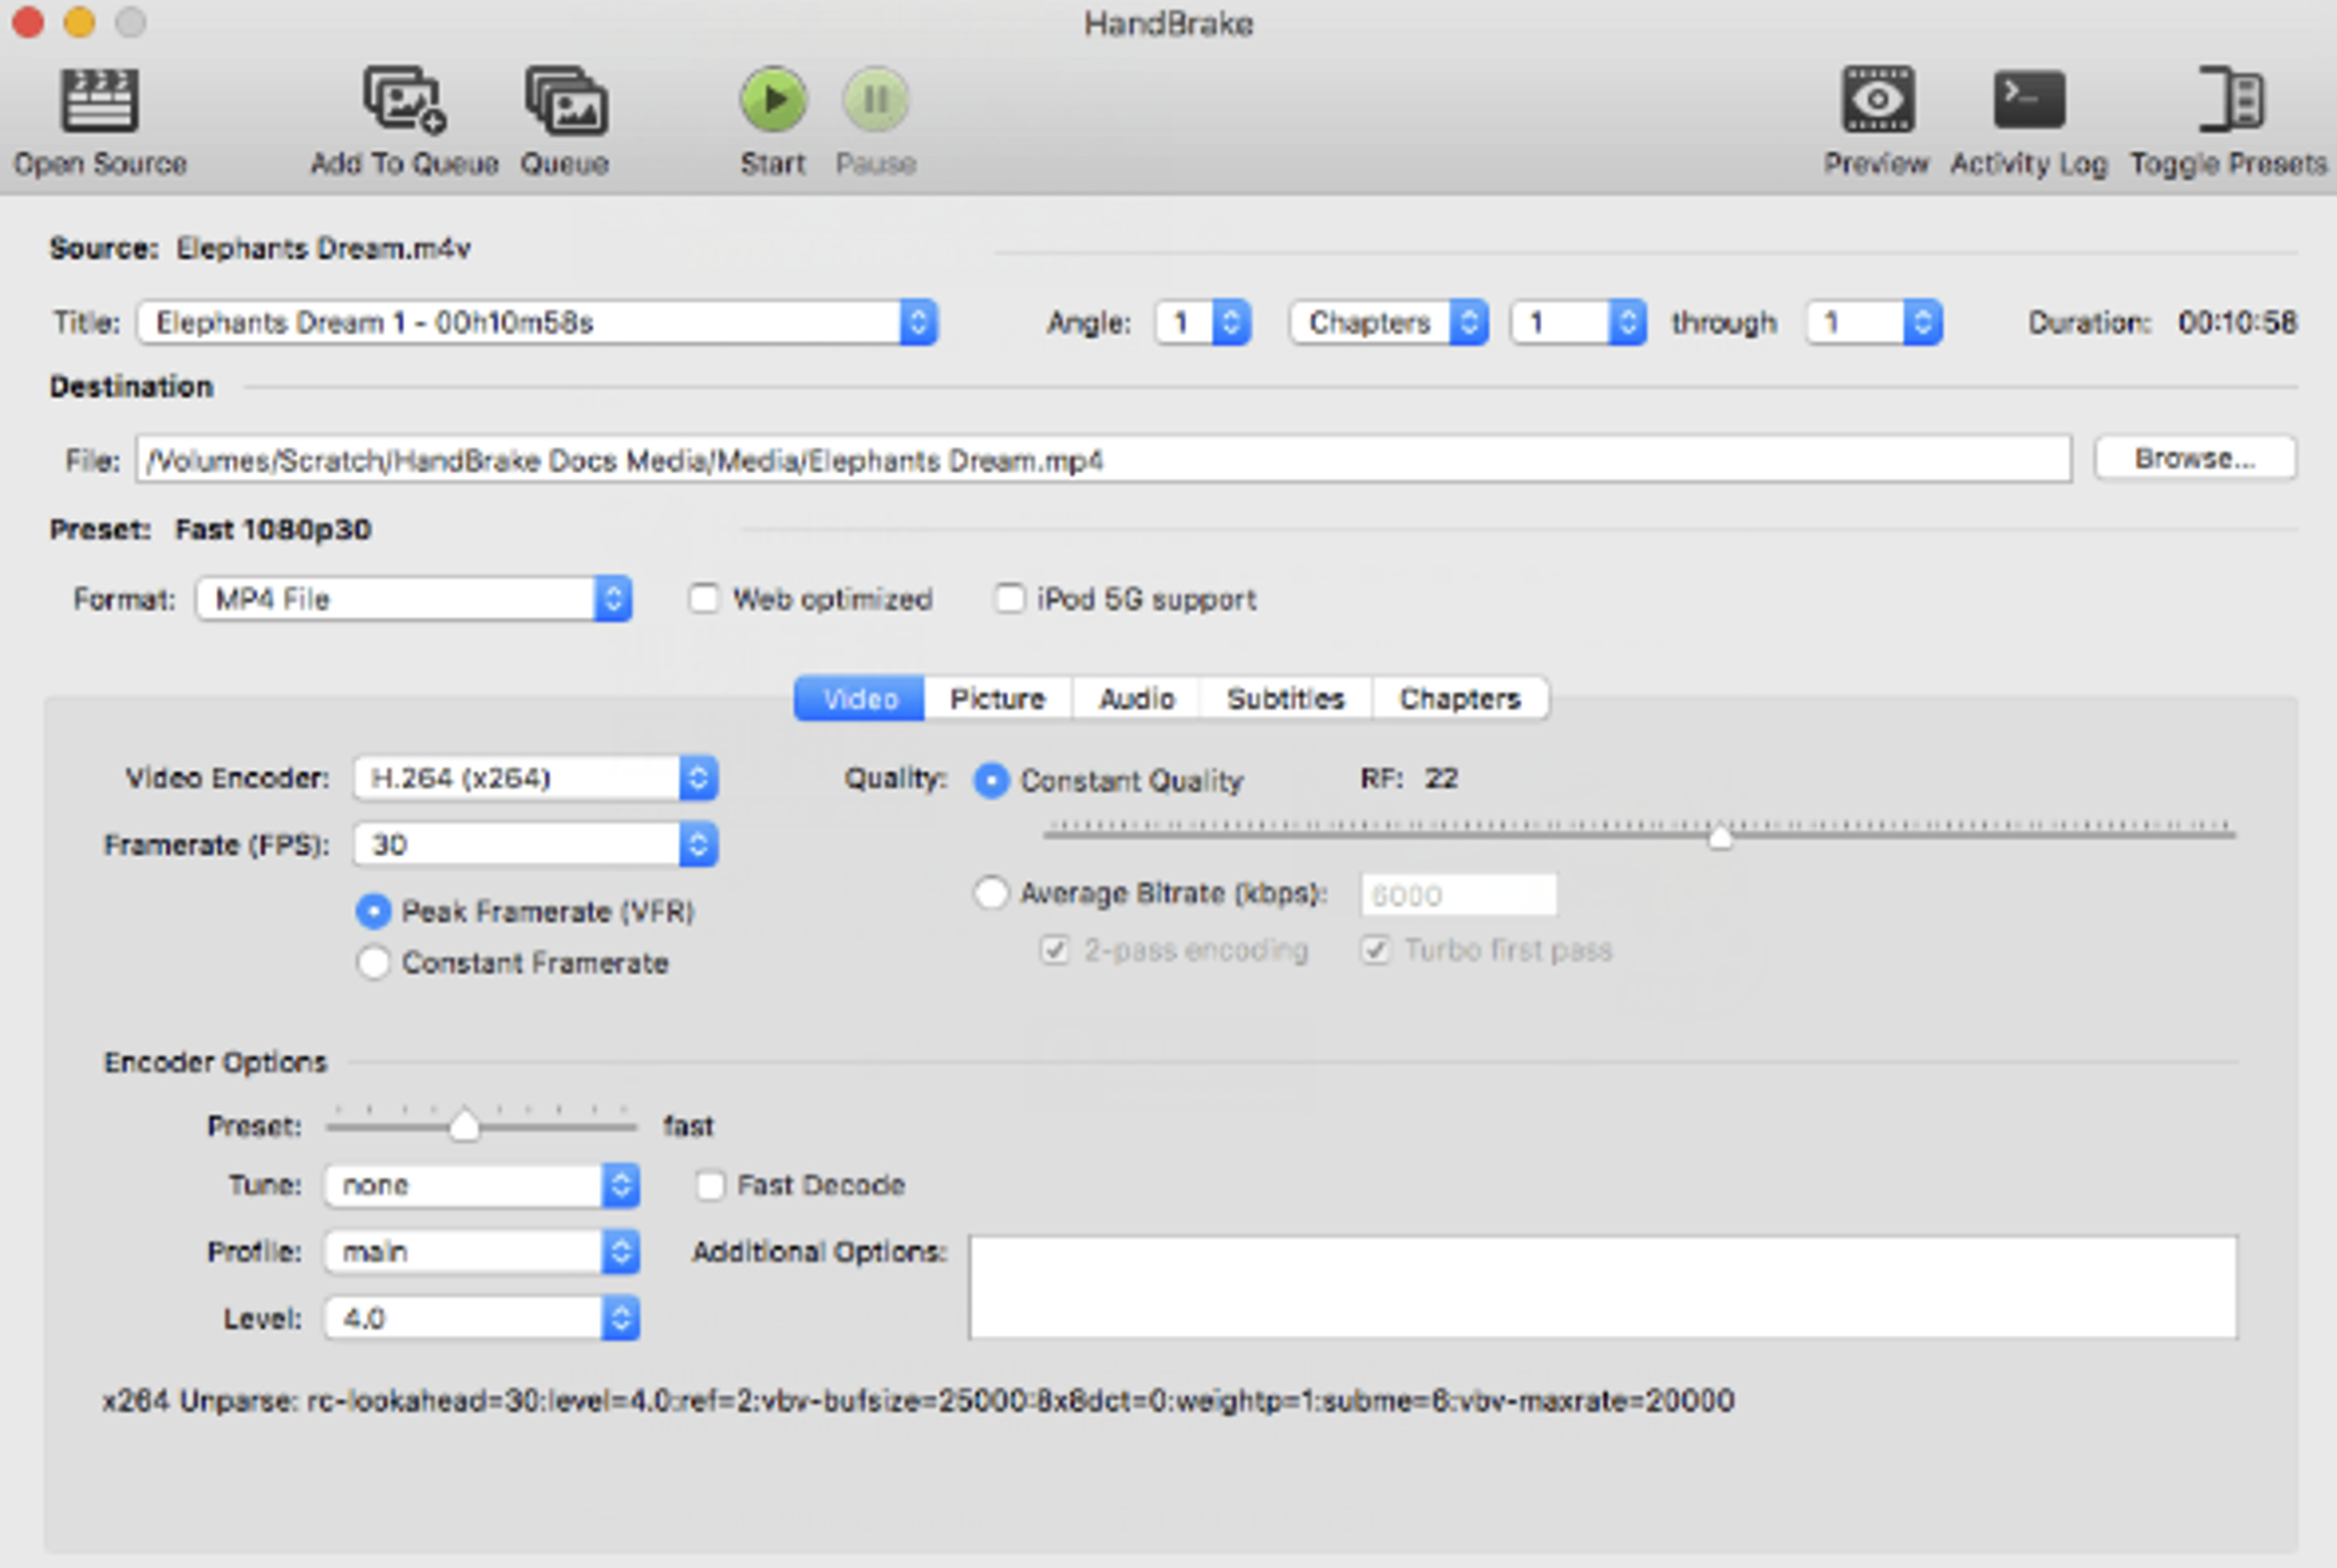Start encoding with the green Start button
The width and height of the screenshot is (2337, 1568).
tap(773, 99)
